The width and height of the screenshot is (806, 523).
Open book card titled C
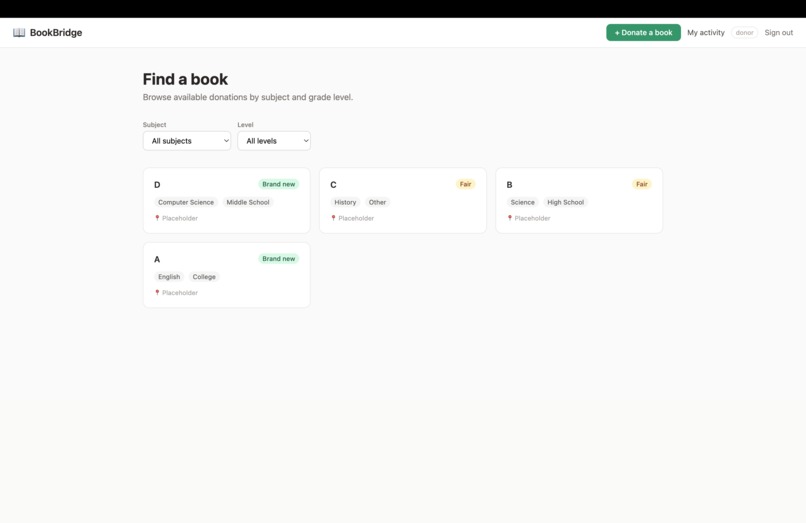(402, 201)
